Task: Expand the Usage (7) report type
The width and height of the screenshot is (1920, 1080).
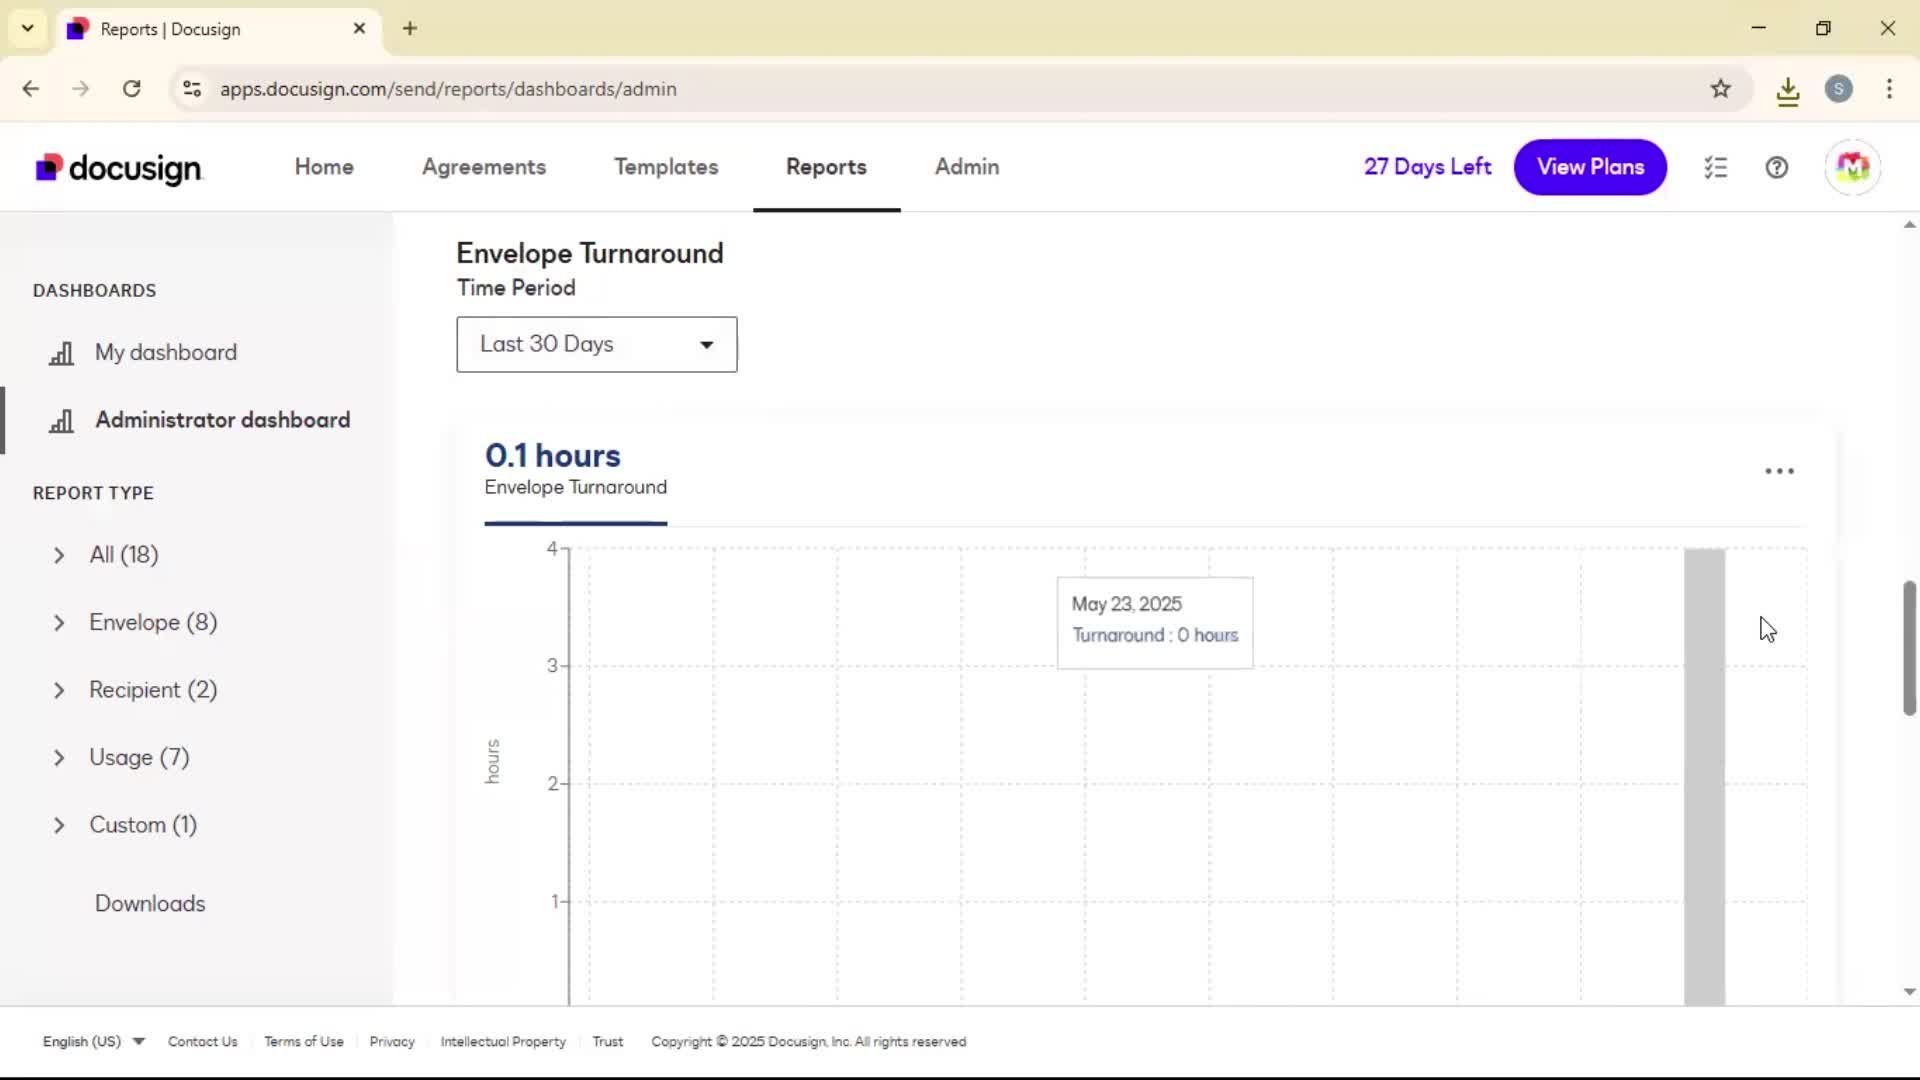Action: [59, 758]
